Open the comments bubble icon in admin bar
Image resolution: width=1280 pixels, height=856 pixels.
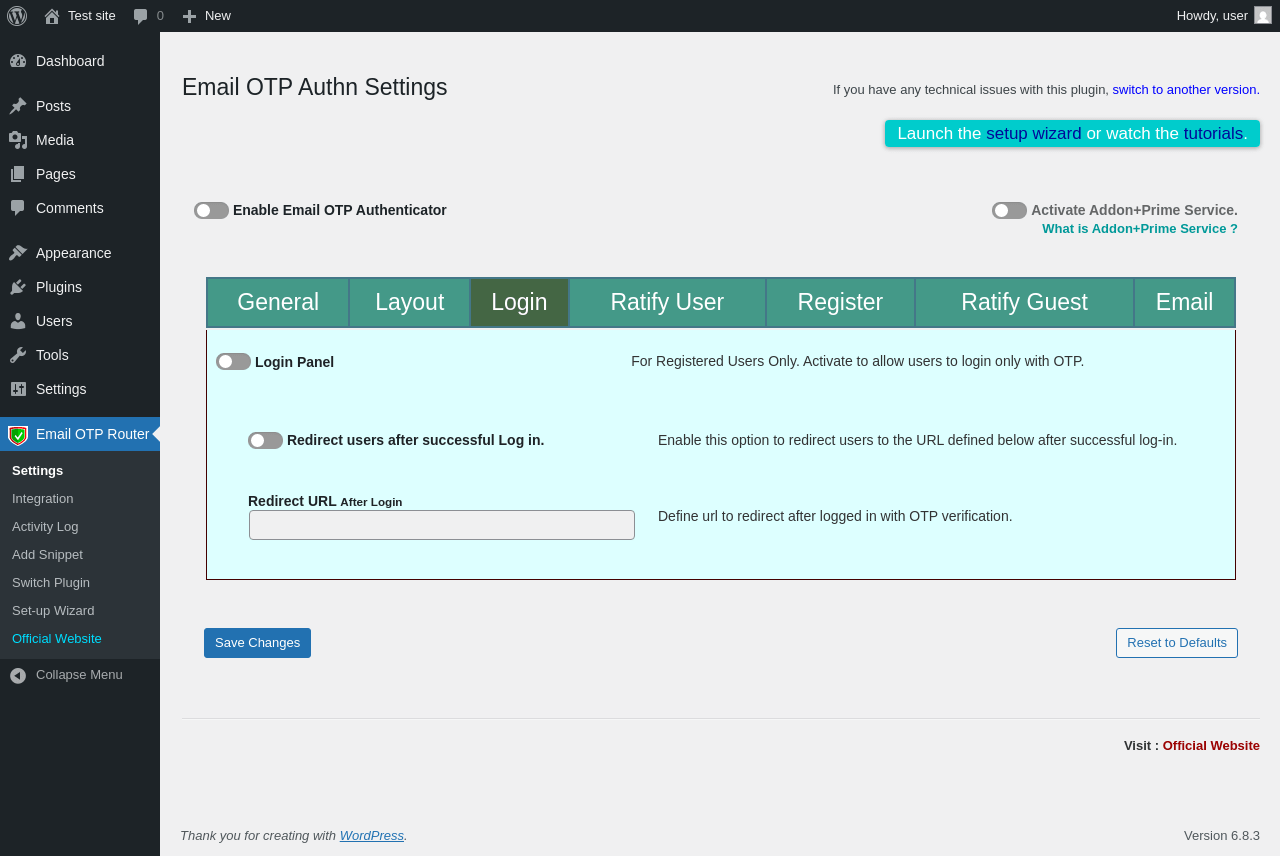(x=141, y=16)
